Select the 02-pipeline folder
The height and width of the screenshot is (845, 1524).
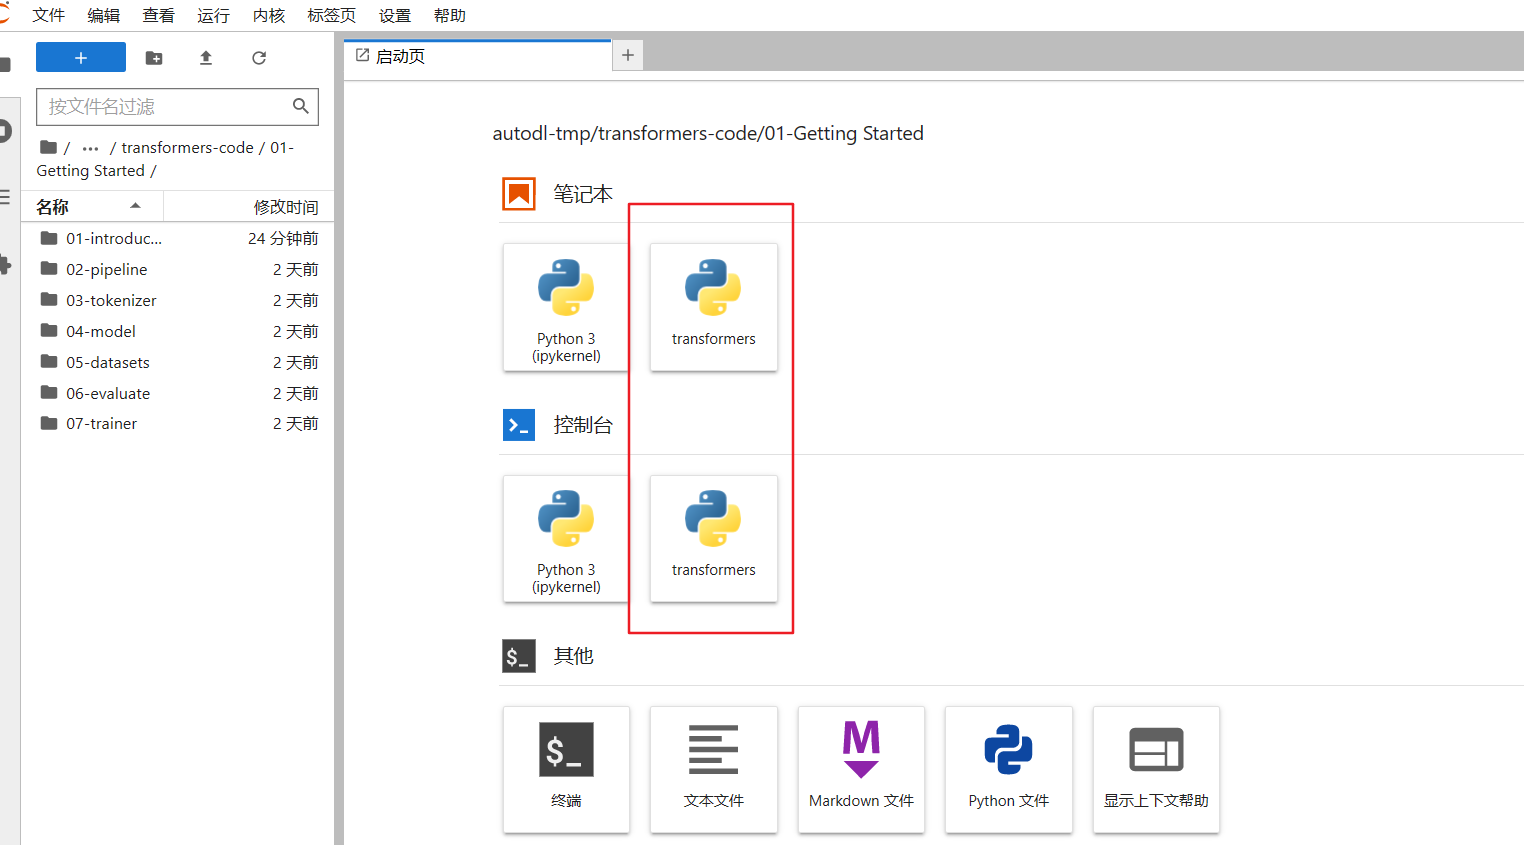point(178,269)
